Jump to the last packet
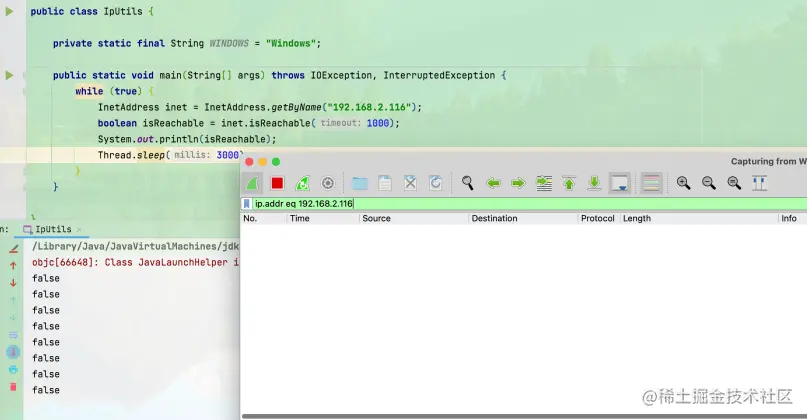807x420 pixels. click(594, 183)
